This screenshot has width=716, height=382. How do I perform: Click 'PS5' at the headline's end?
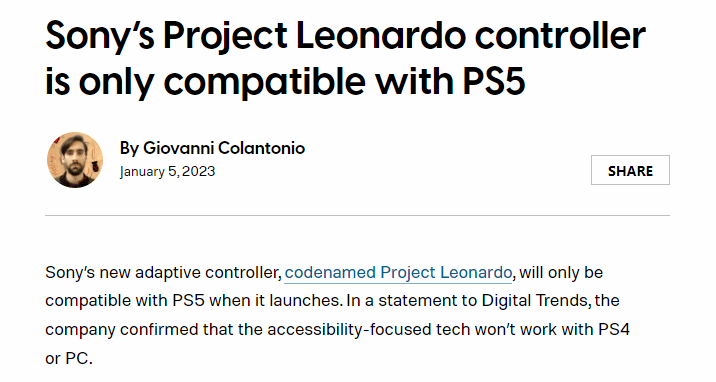click(x=494, y=82)
